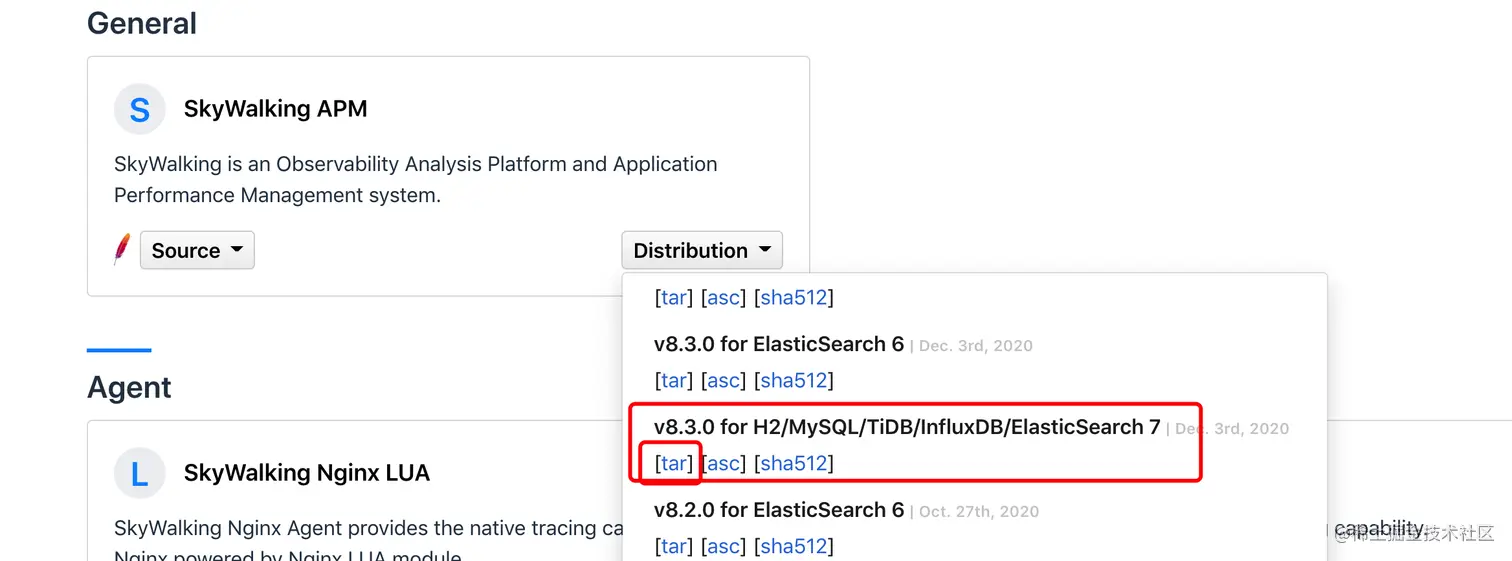Viewport: 1512px width, 561px height.
Task: Click the topmost sha512 link in dropdown
Action: tap(793, 297)
